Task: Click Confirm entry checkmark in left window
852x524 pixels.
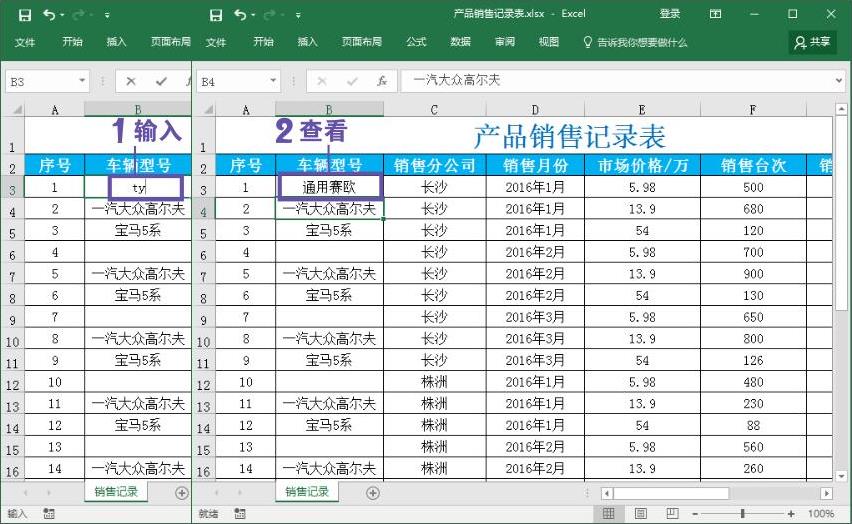Action: coord(161,82)
